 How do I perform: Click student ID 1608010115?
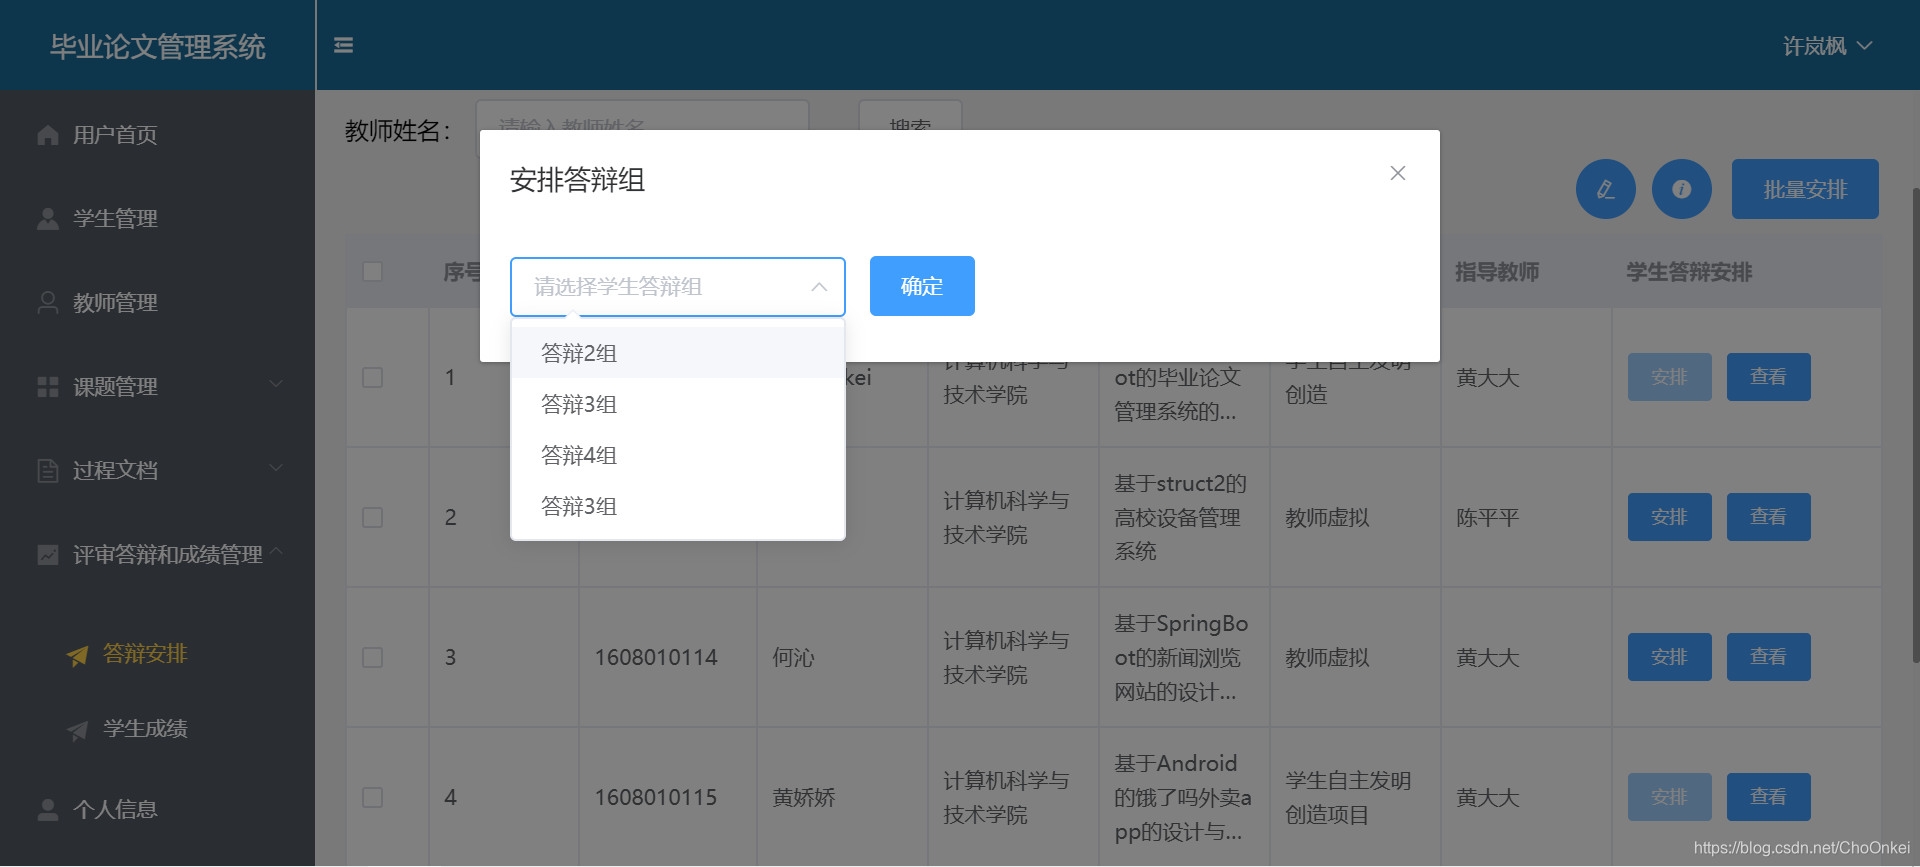coord(656,797)
